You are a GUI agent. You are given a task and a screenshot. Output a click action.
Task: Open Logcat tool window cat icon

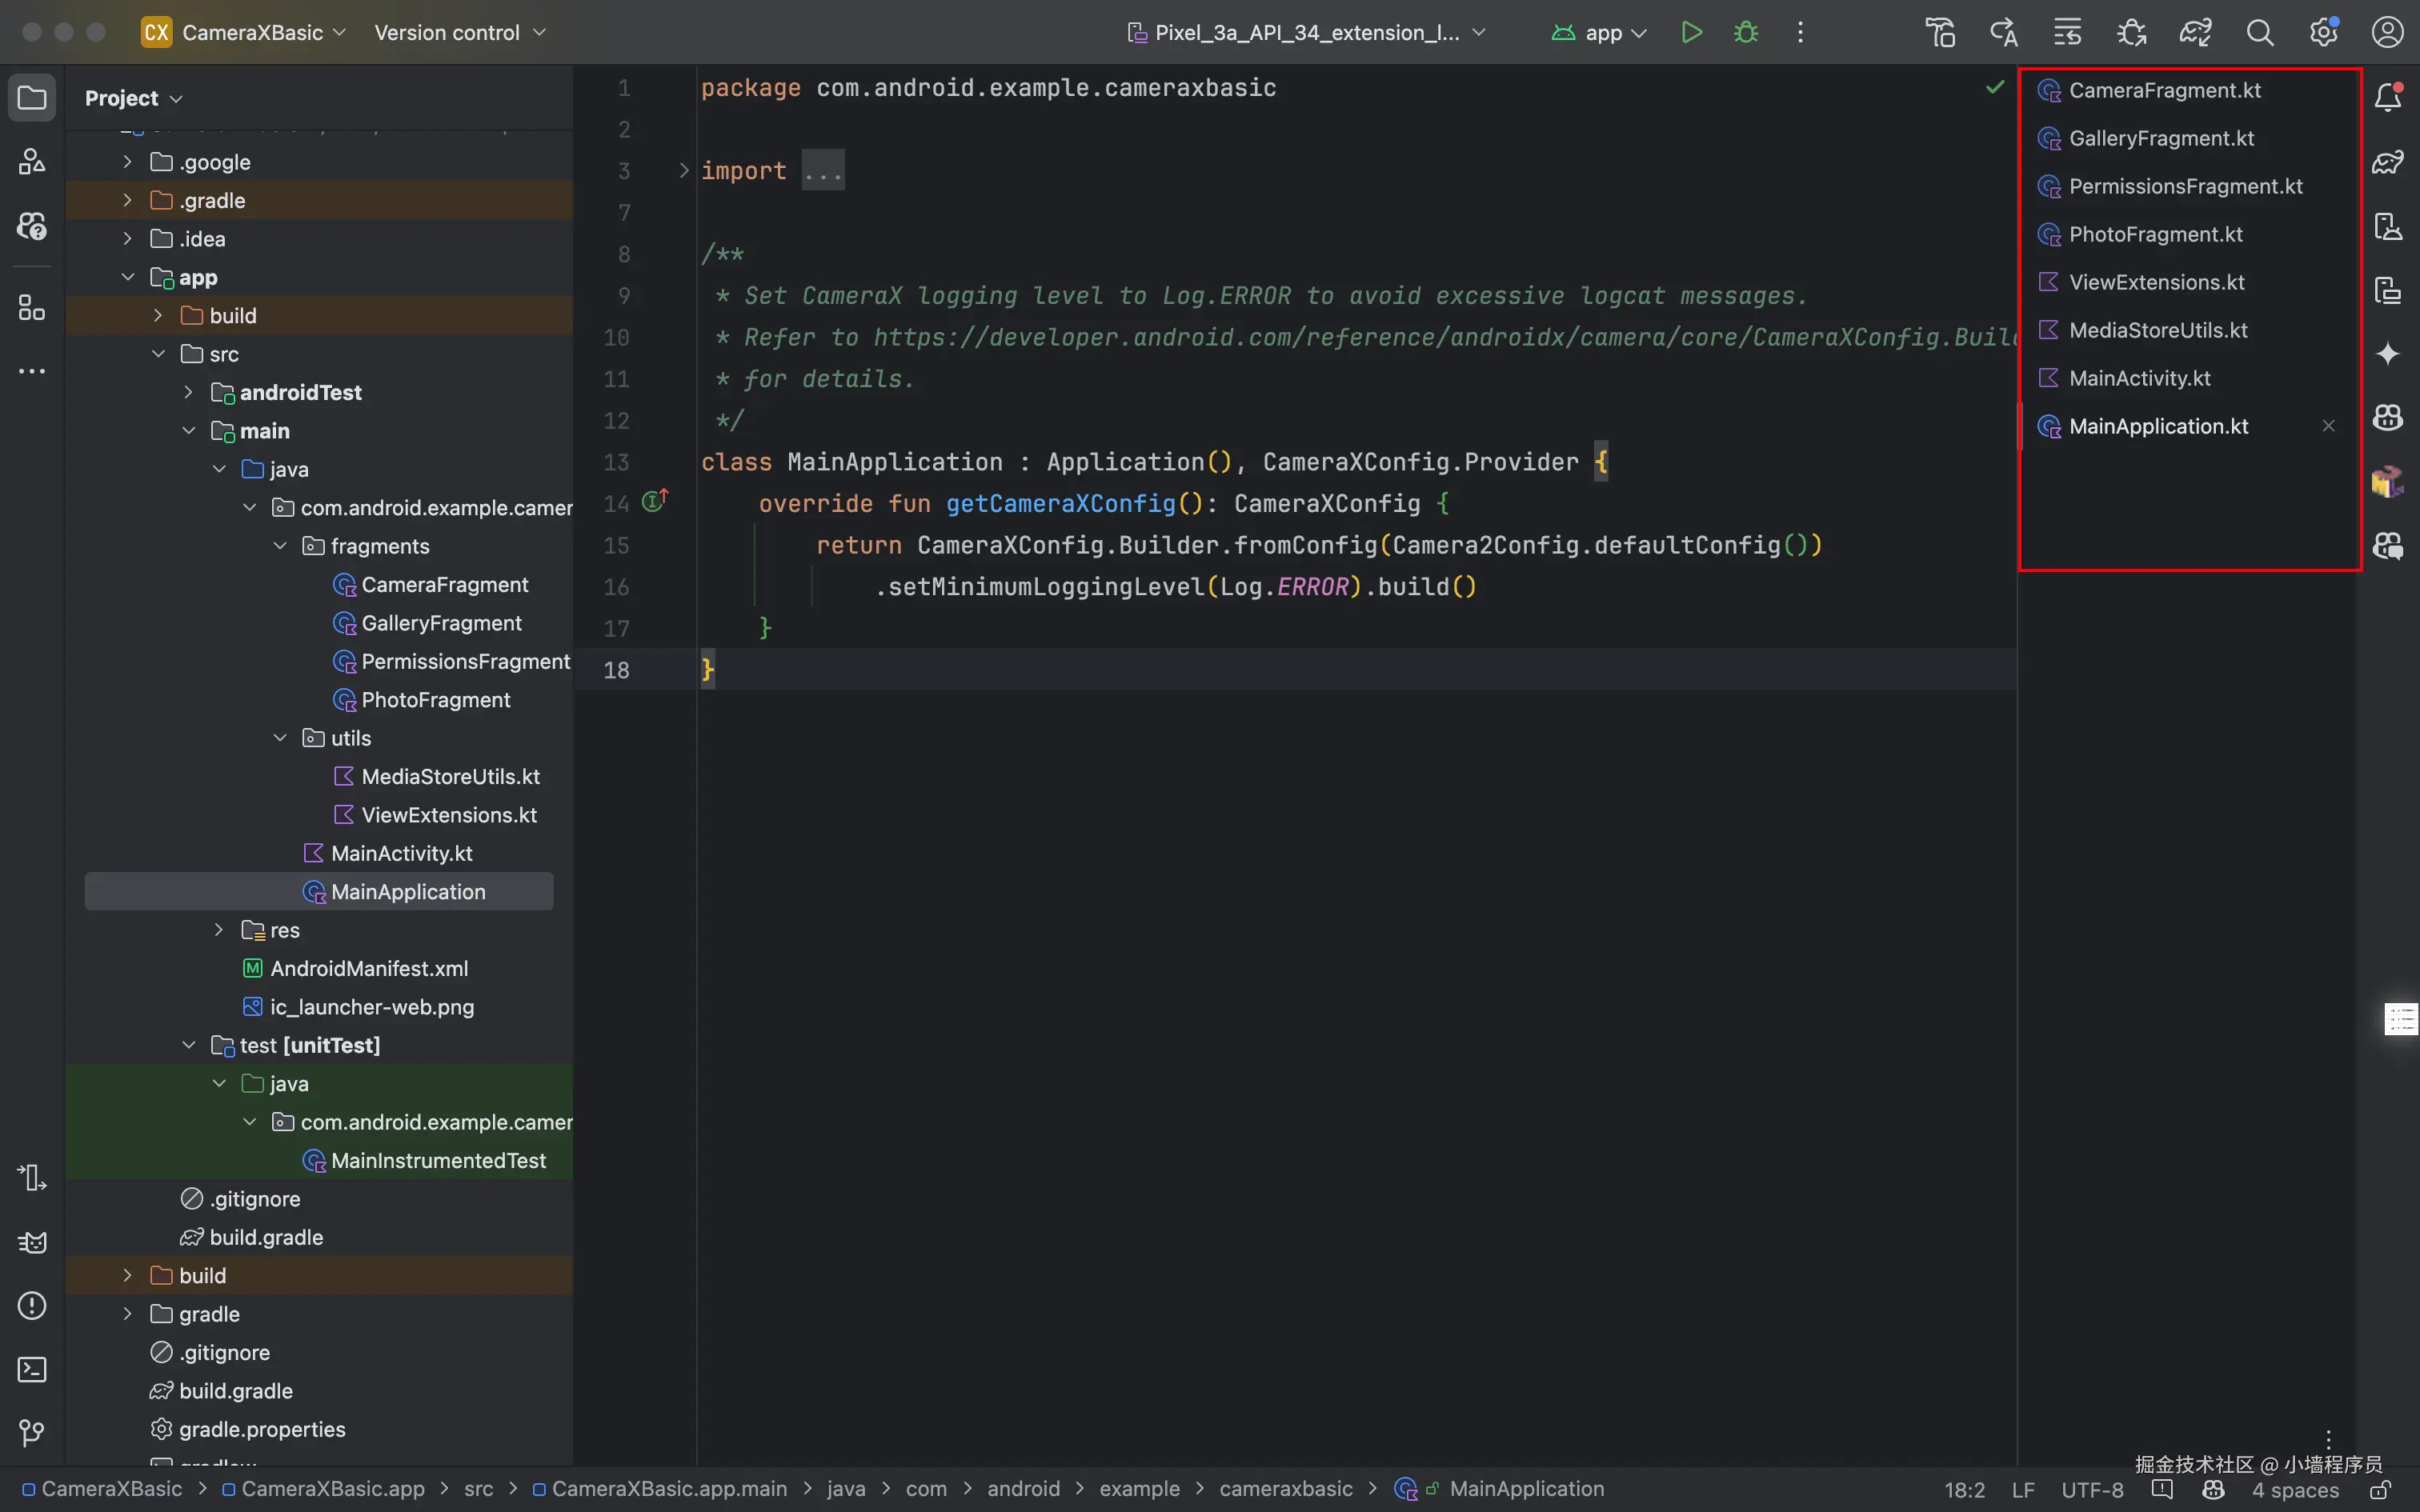[32, 1242]
